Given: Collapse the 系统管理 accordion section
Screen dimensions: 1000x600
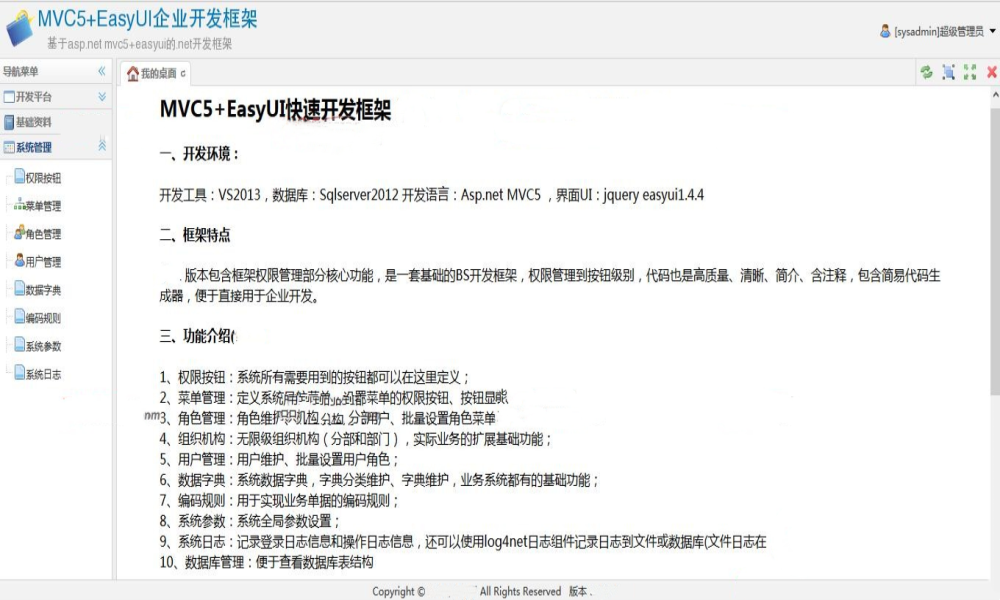Looking at the screenshot, I should 101,146.
